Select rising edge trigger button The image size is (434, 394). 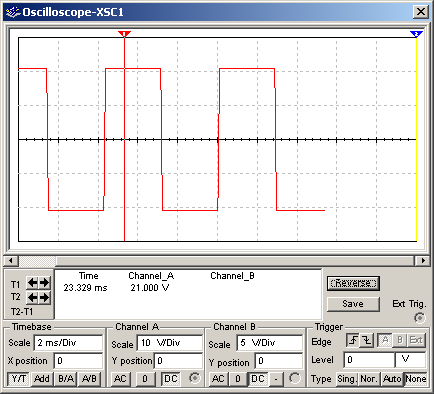click(x=353, y=340)
